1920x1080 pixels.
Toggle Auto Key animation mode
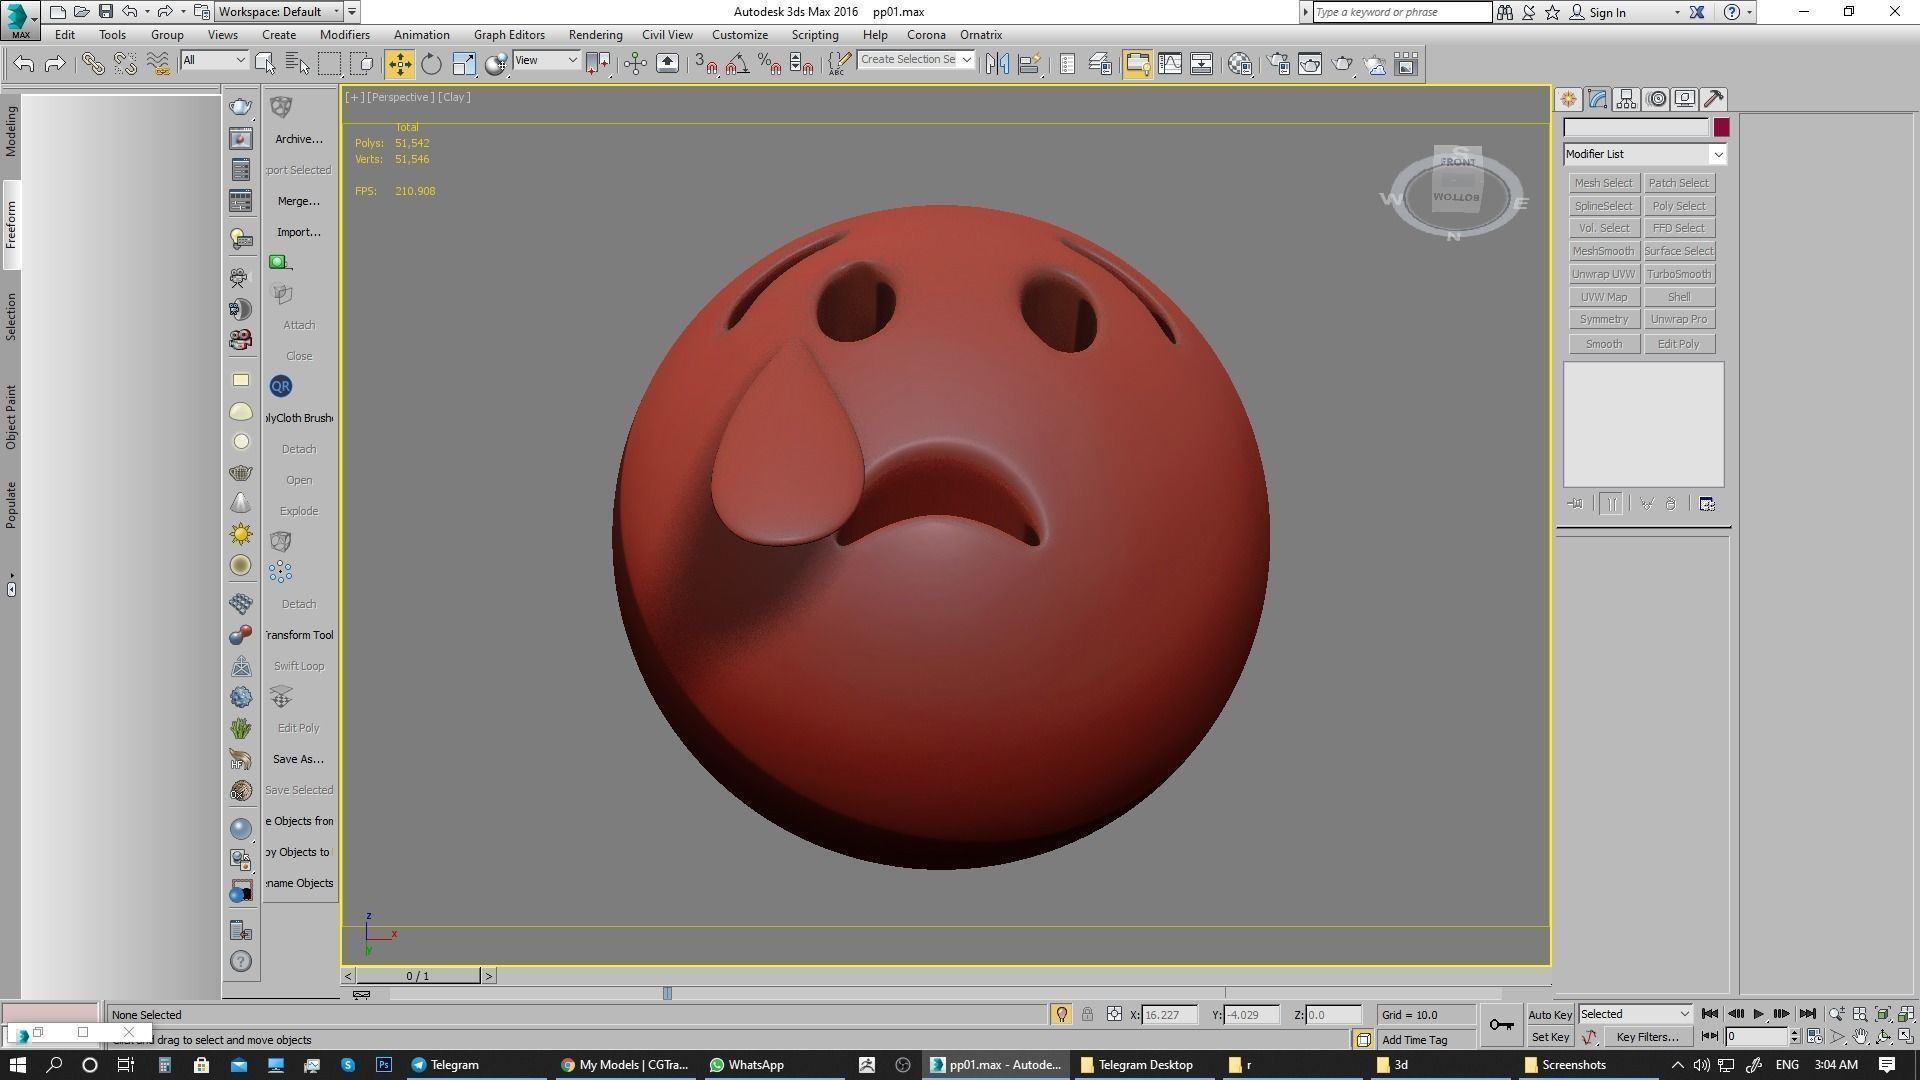pyautogui.click(x=1550, y=1015)
